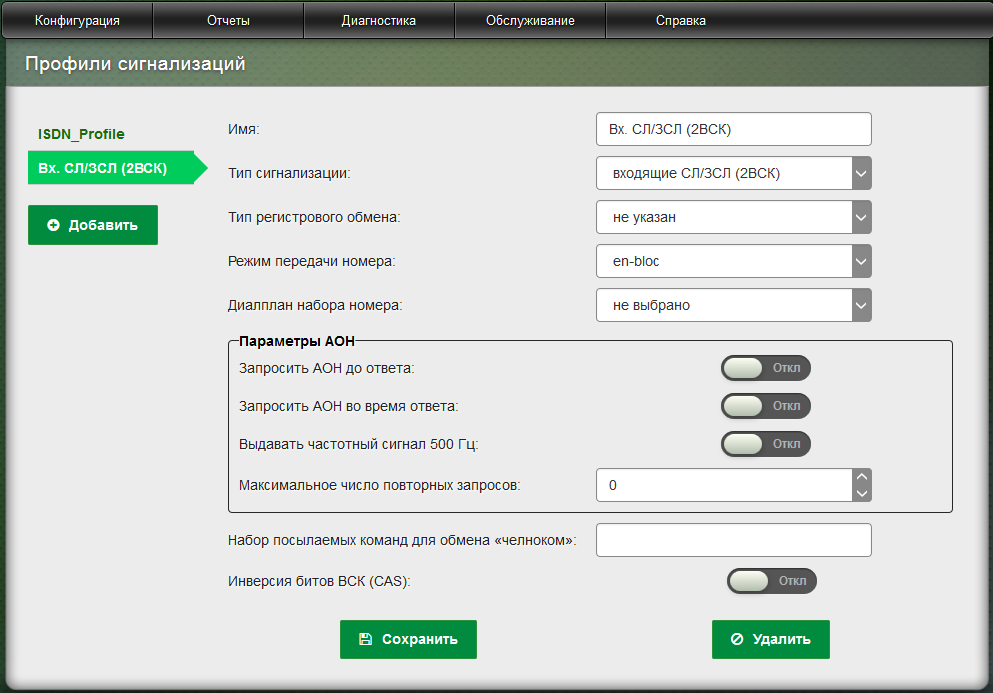Toggle Инверсия битов ВСК (CAS)

(771, 581)
